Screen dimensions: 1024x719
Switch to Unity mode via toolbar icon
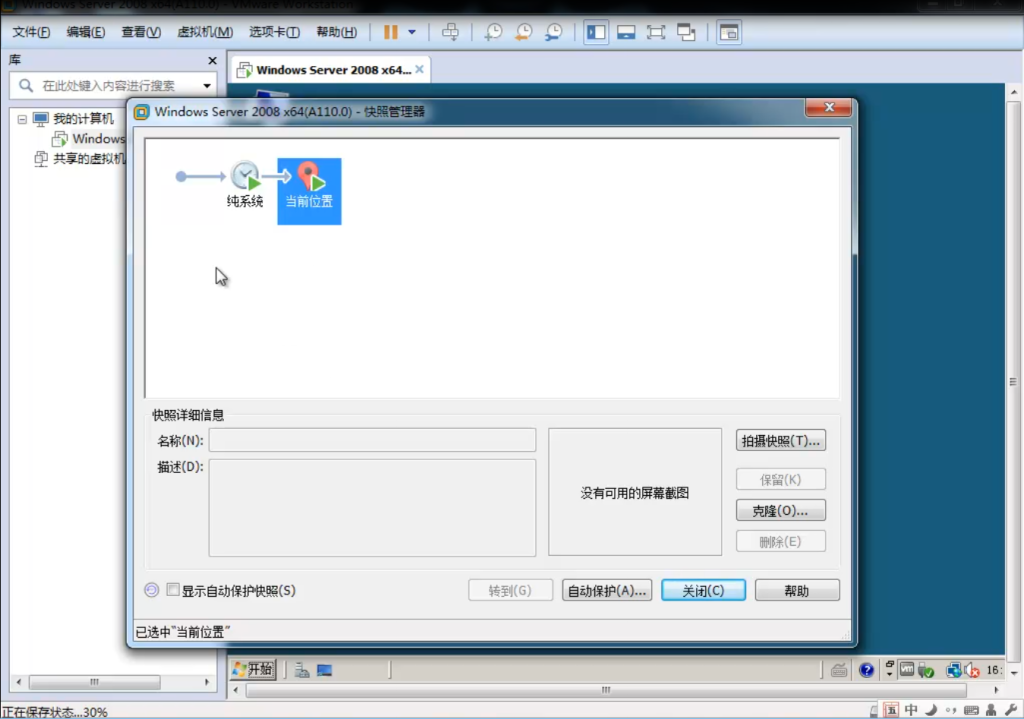click(x=686, y=32)
